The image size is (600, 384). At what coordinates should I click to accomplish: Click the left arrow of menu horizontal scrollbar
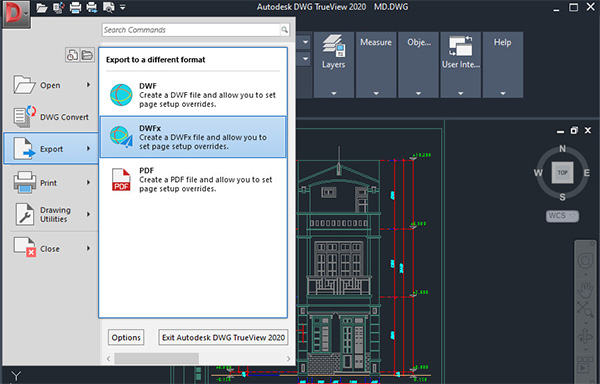pyautogui.click(x=109, y=358)
